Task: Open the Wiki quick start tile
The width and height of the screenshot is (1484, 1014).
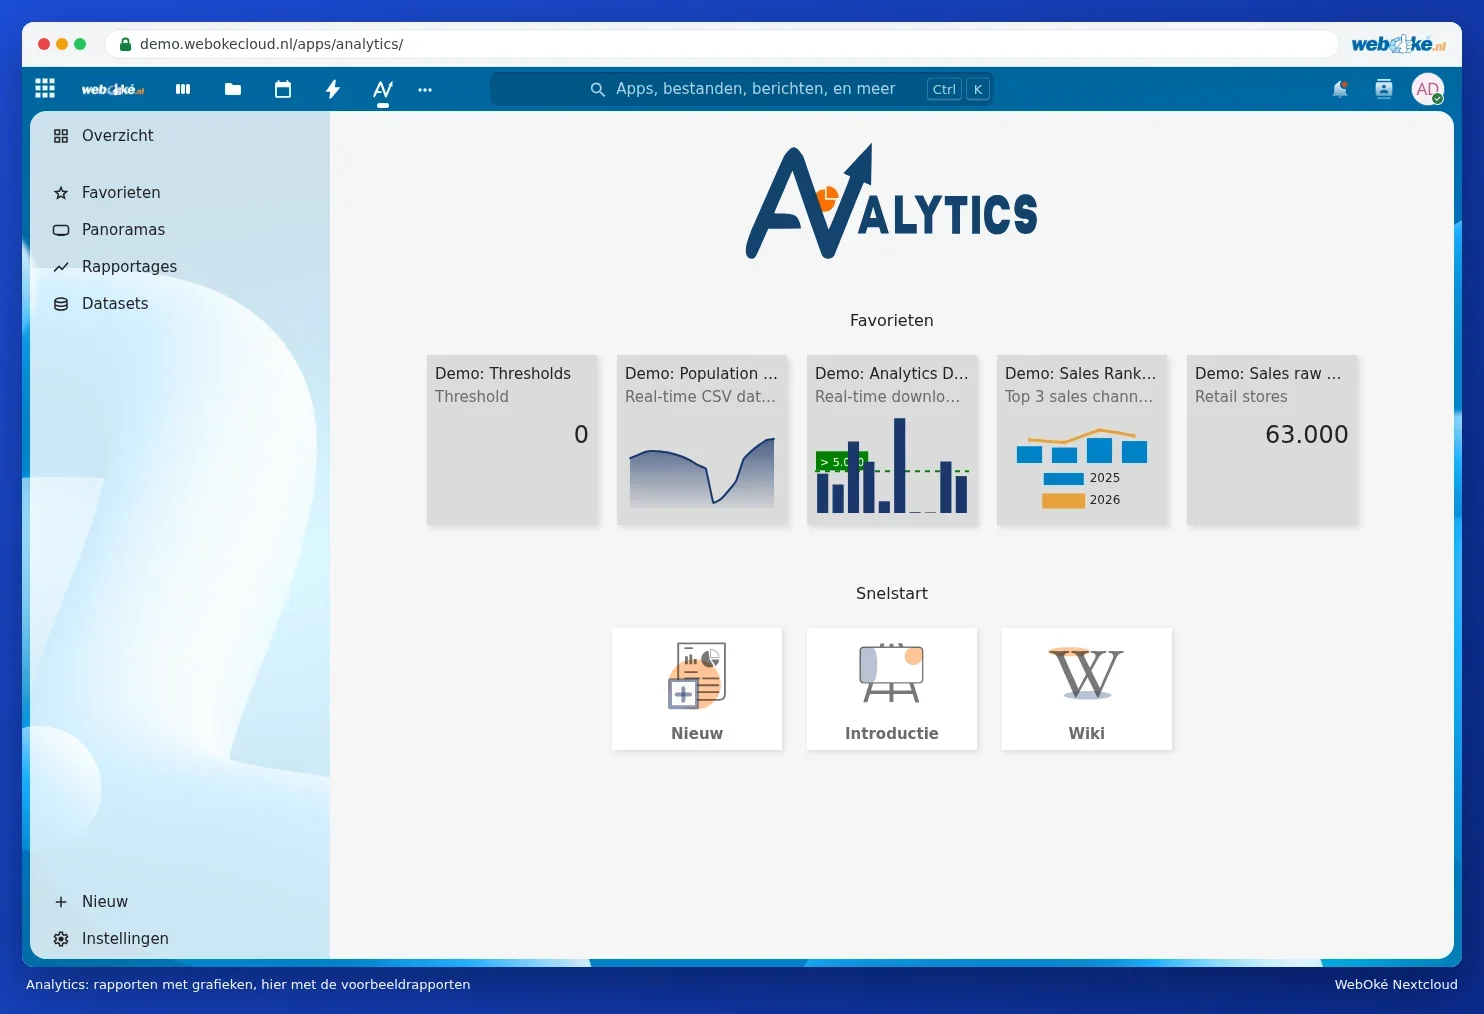Action: click(1087, 689)
